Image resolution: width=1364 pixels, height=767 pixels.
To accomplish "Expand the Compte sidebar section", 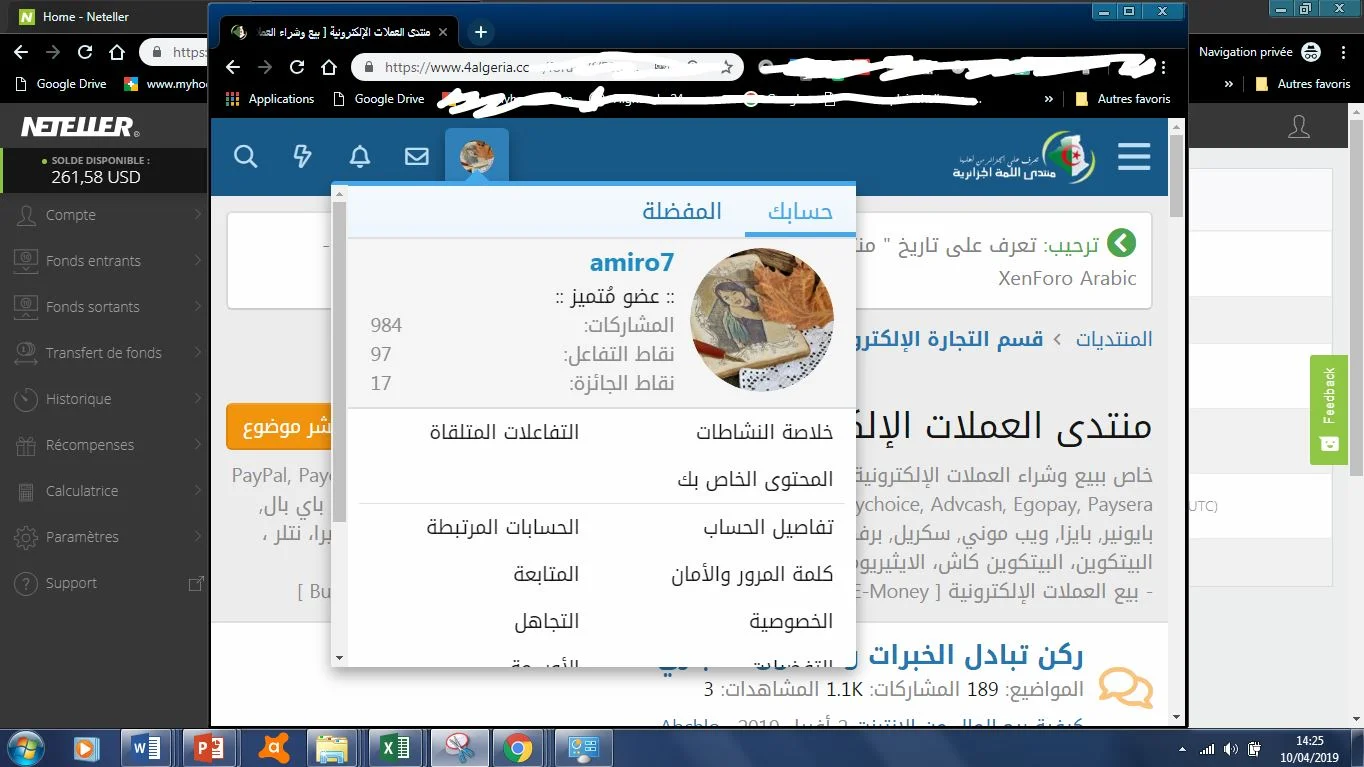I will (71, 215).
